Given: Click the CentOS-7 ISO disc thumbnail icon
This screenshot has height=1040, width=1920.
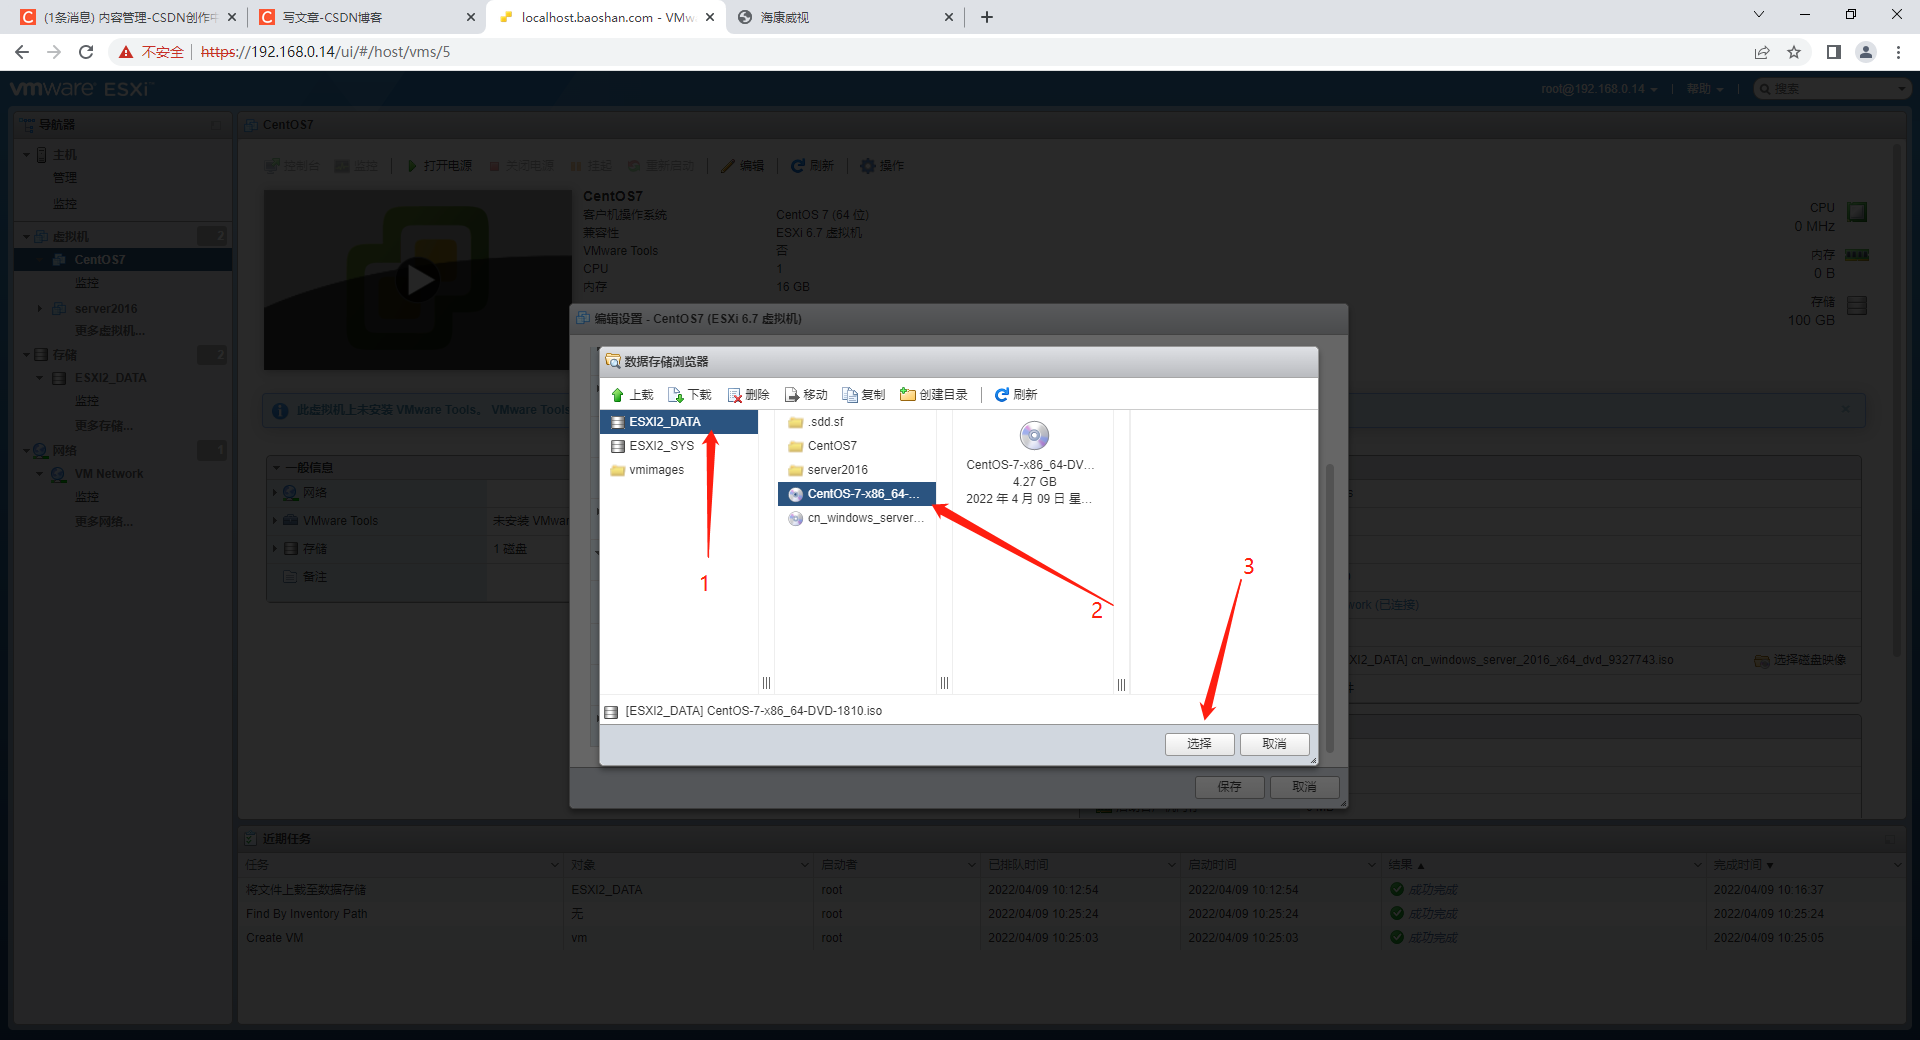Looking at the screenshot, I should click(1033, 436).
